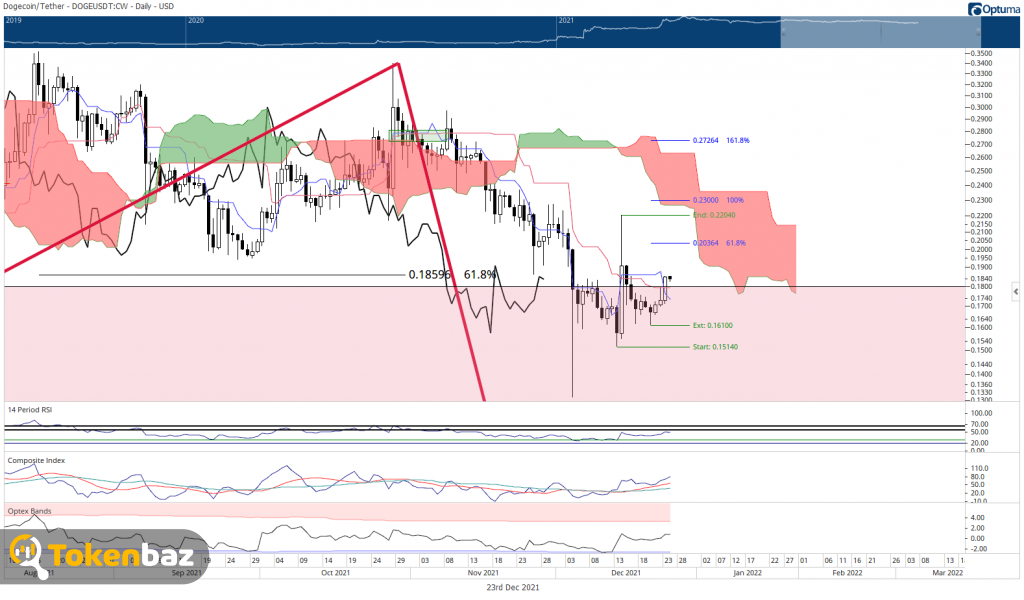Expand the side panel arrow at the chart's right edge
1024x600 pixels.
1016,291
